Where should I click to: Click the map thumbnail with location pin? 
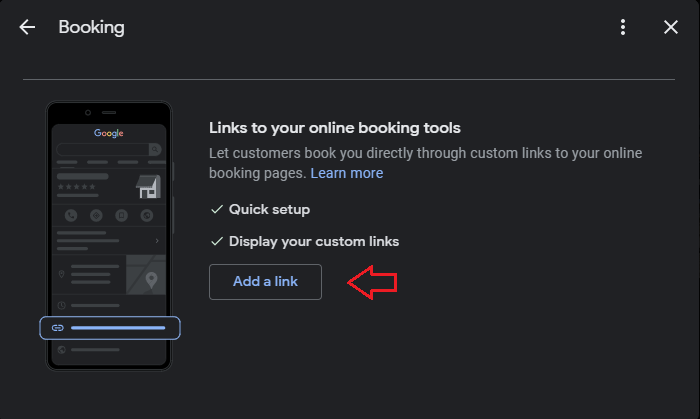(x=146, y=274)
